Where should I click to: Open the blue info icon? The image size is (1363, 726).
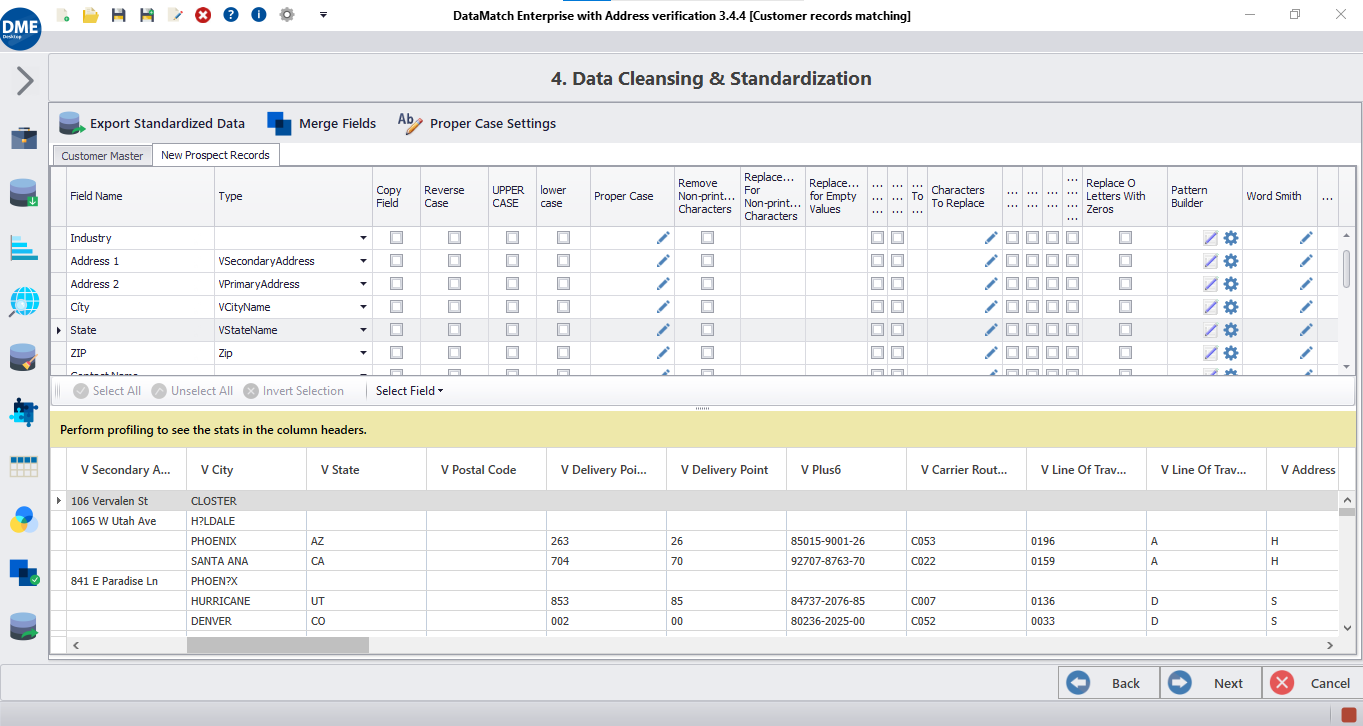[259, 15]
